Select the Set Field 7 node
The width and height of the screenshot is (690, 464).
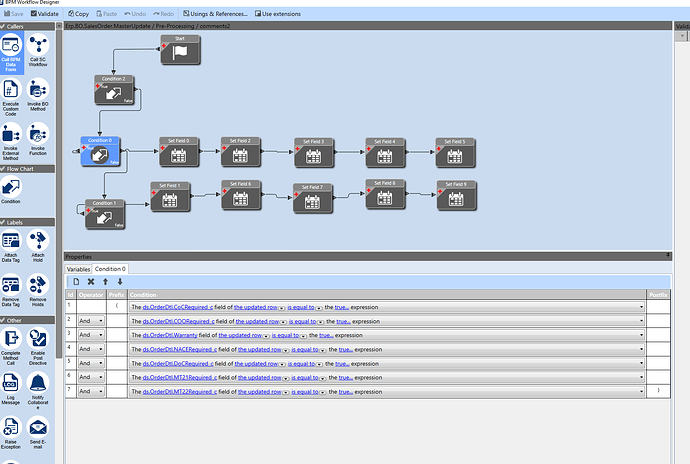point(312,199)
